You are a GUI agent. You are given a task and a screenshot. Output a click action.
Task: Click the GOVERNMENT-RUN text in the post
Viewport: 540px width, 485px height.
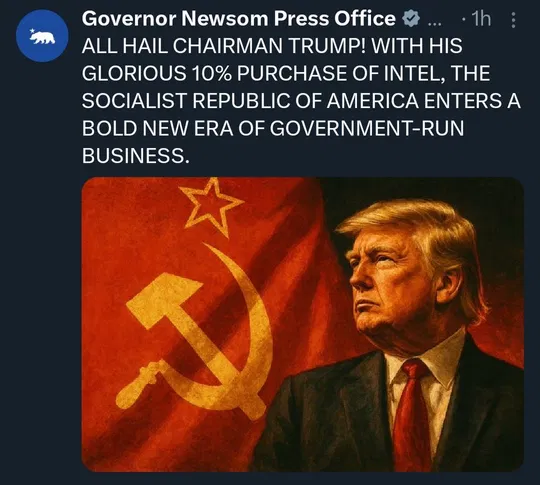pyautogui.click(x=367, y=128)
